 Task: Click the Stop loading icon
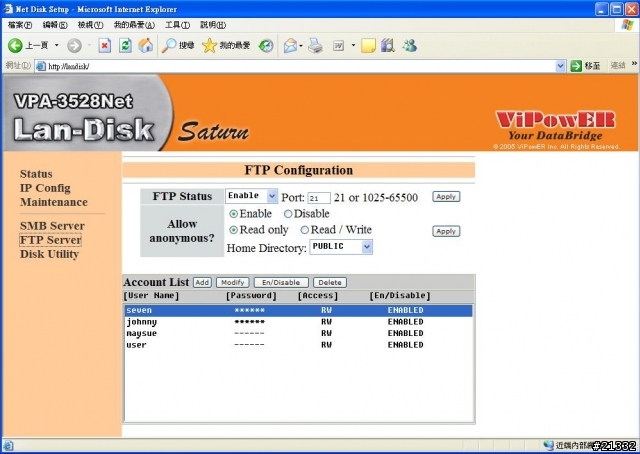[104, 45]
